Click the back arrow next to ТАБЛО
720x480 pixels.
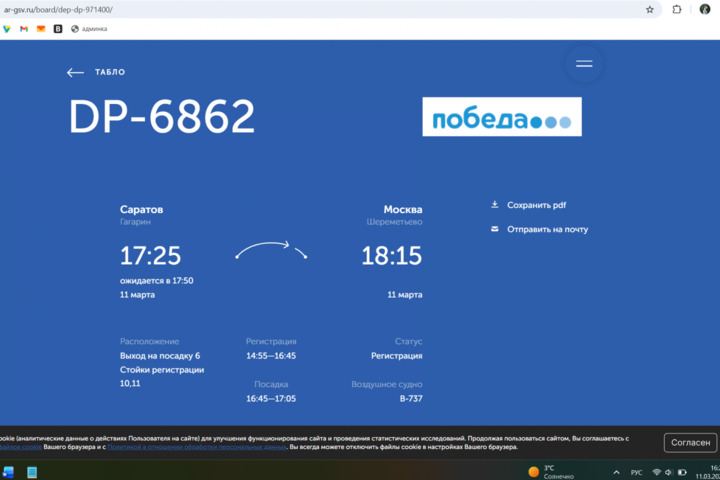pyautogui.click(x=75, y=73)
